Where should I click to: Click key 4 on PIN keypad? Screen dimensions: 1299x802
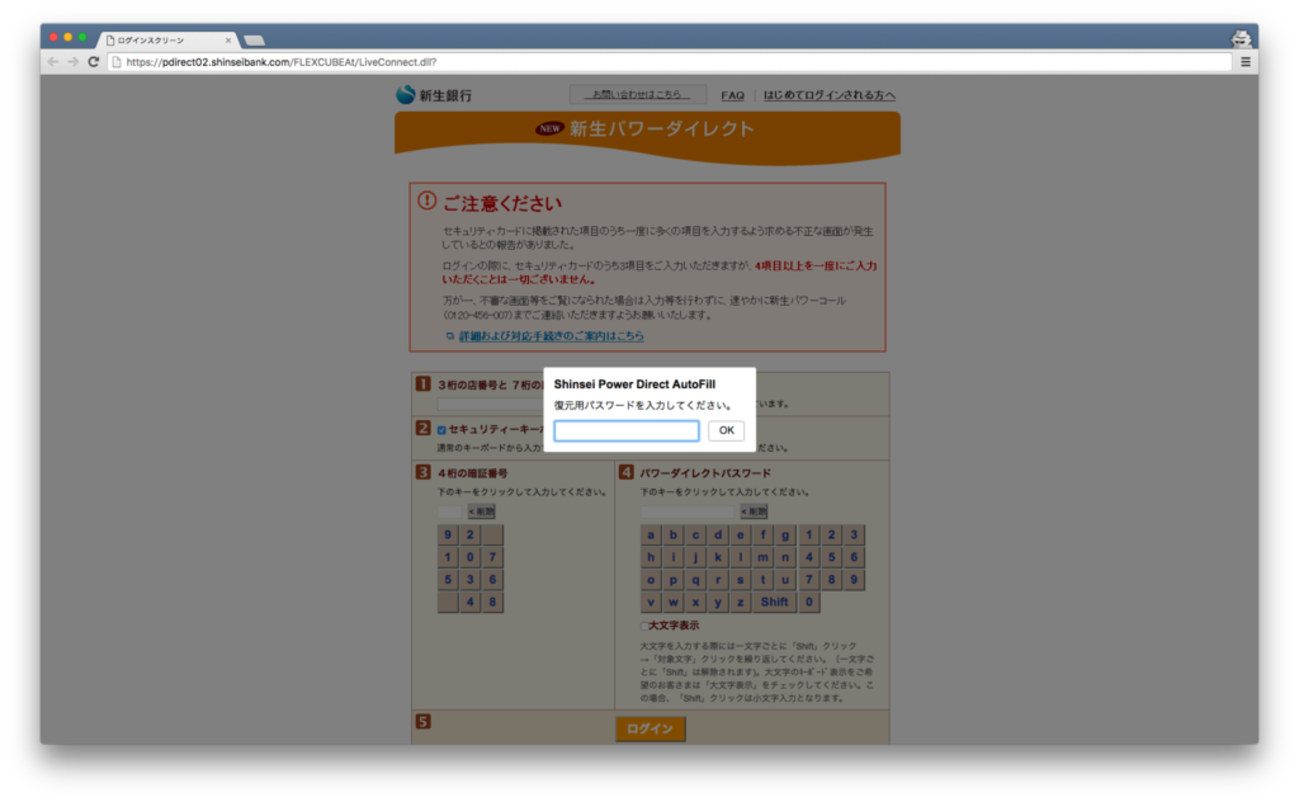(x=470, y=602)
